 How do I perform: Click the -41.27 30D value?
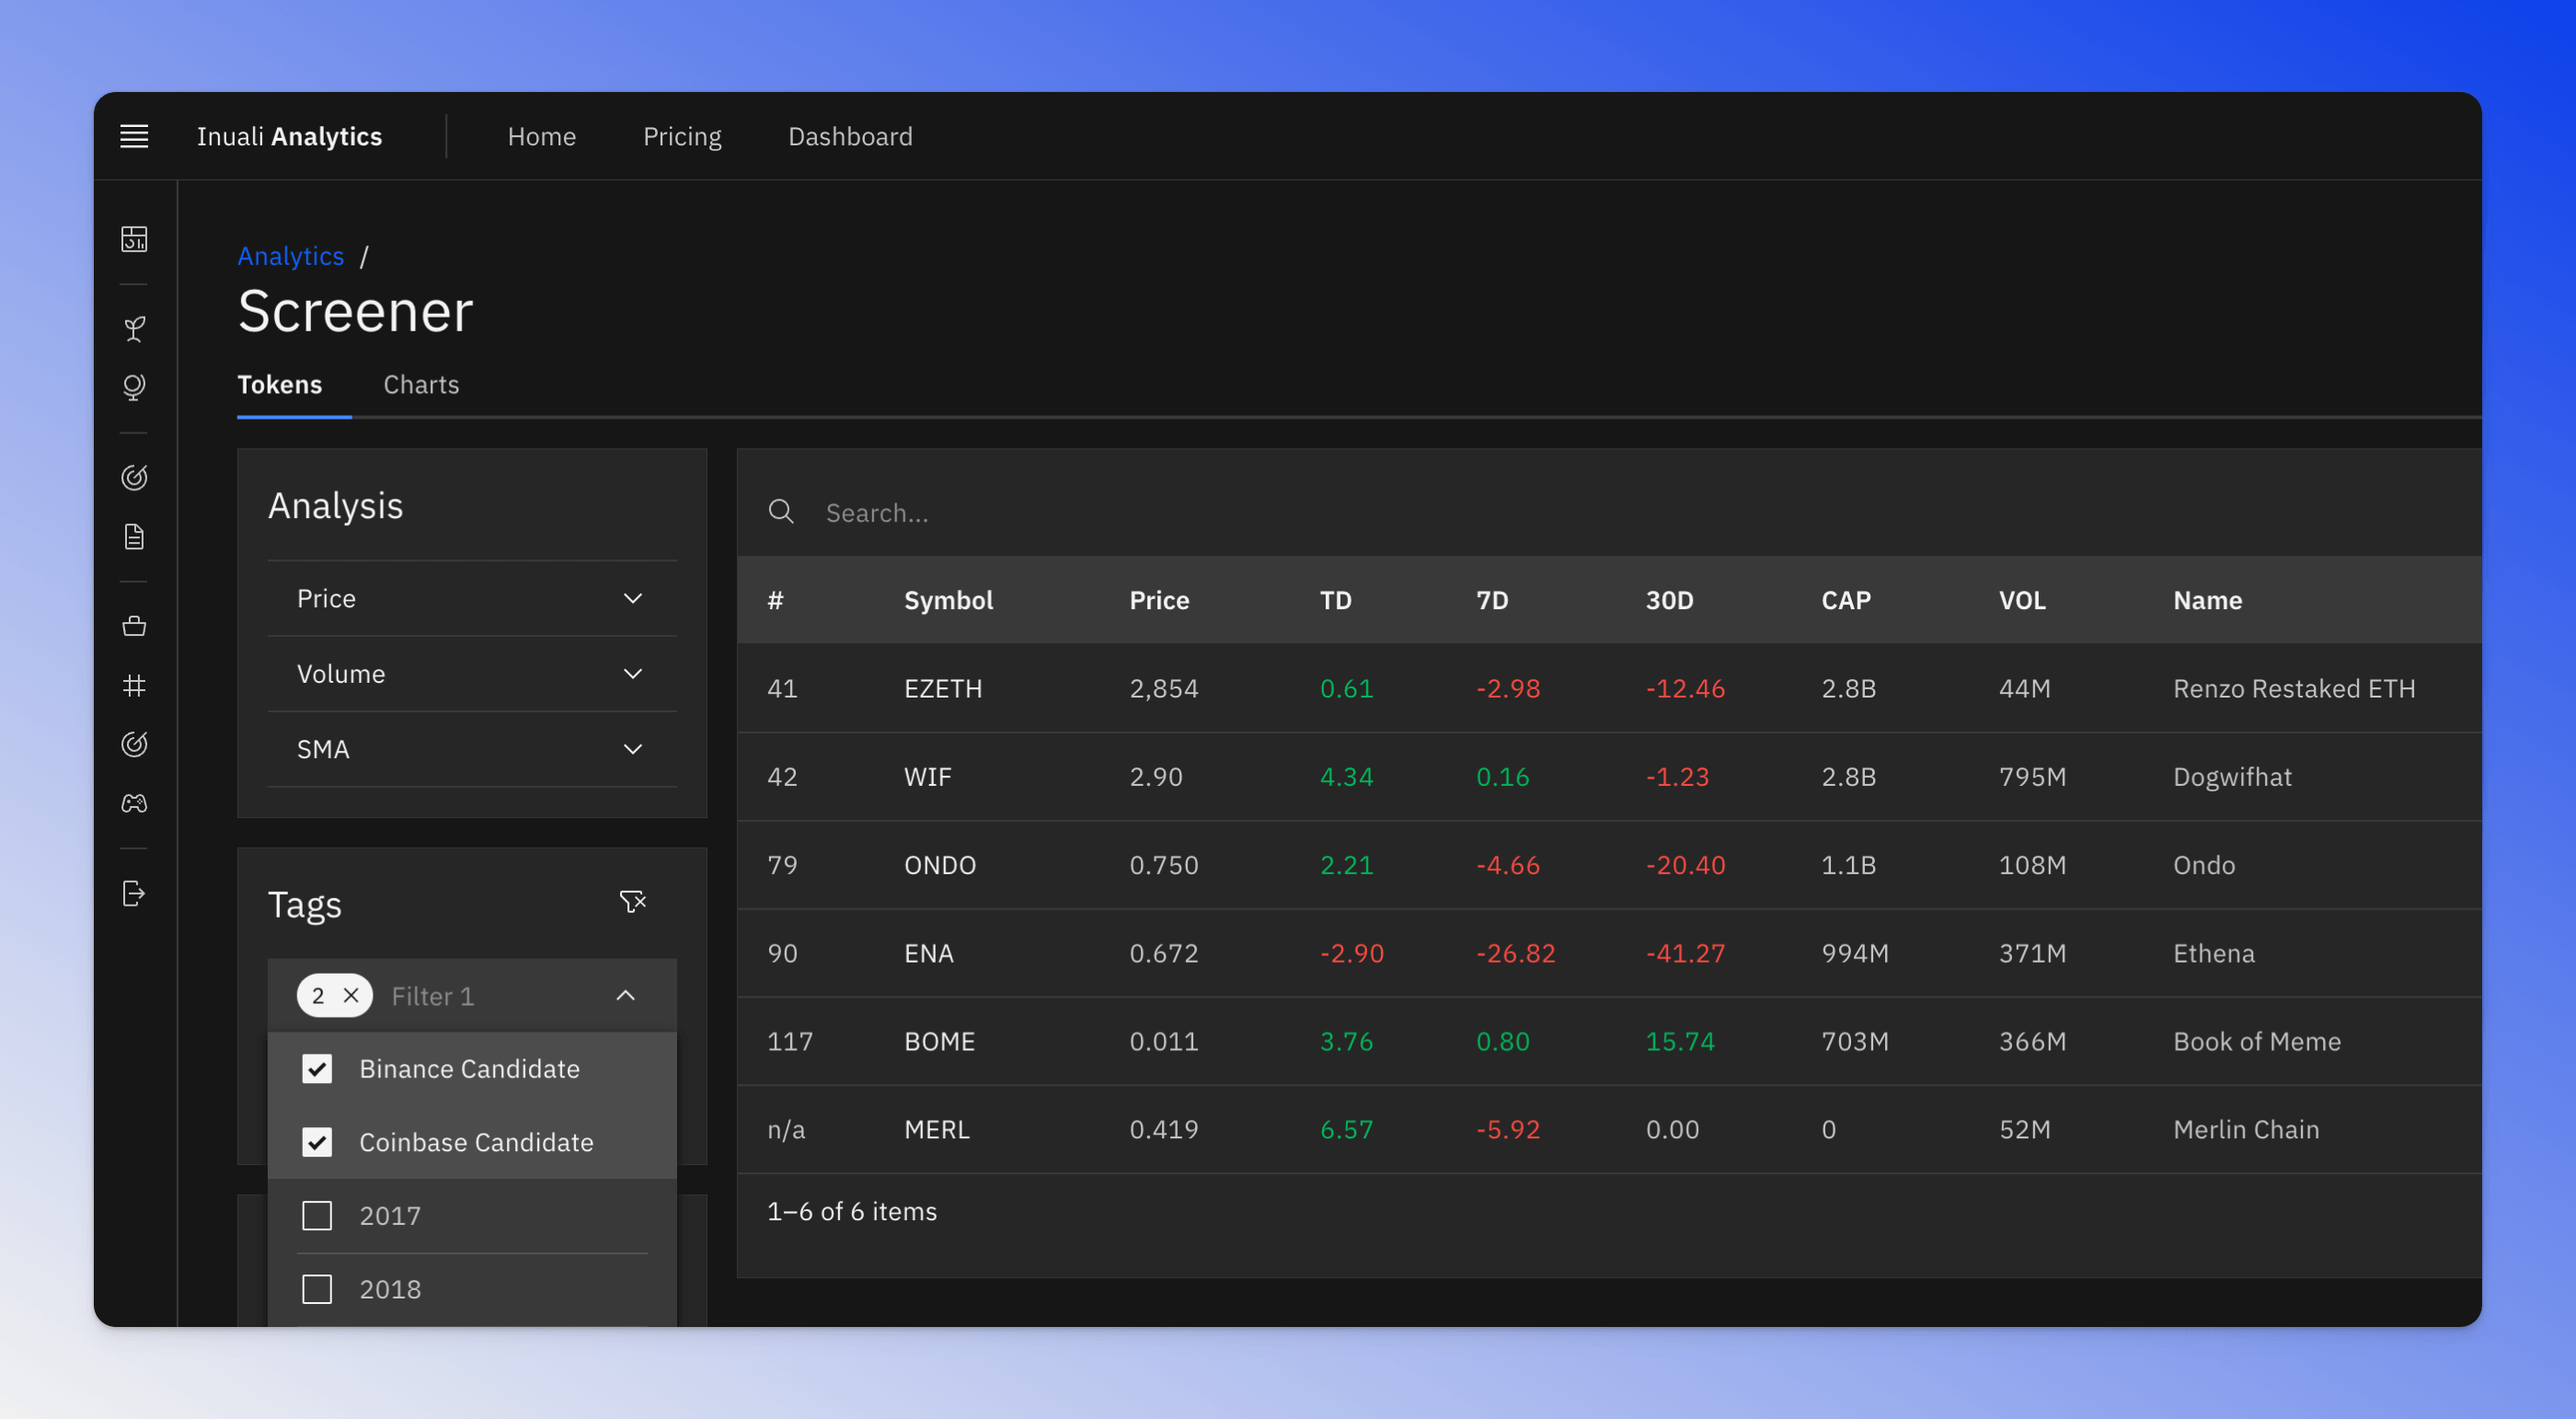pyautogui.click(x=1685, y=952)
